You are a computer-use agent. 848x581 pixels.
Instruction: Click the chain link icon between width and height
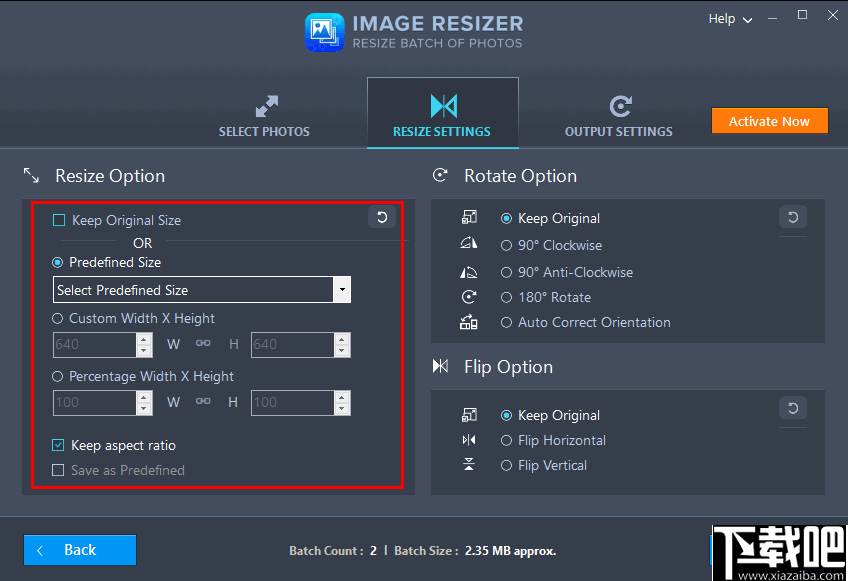[x=203, y=343]
